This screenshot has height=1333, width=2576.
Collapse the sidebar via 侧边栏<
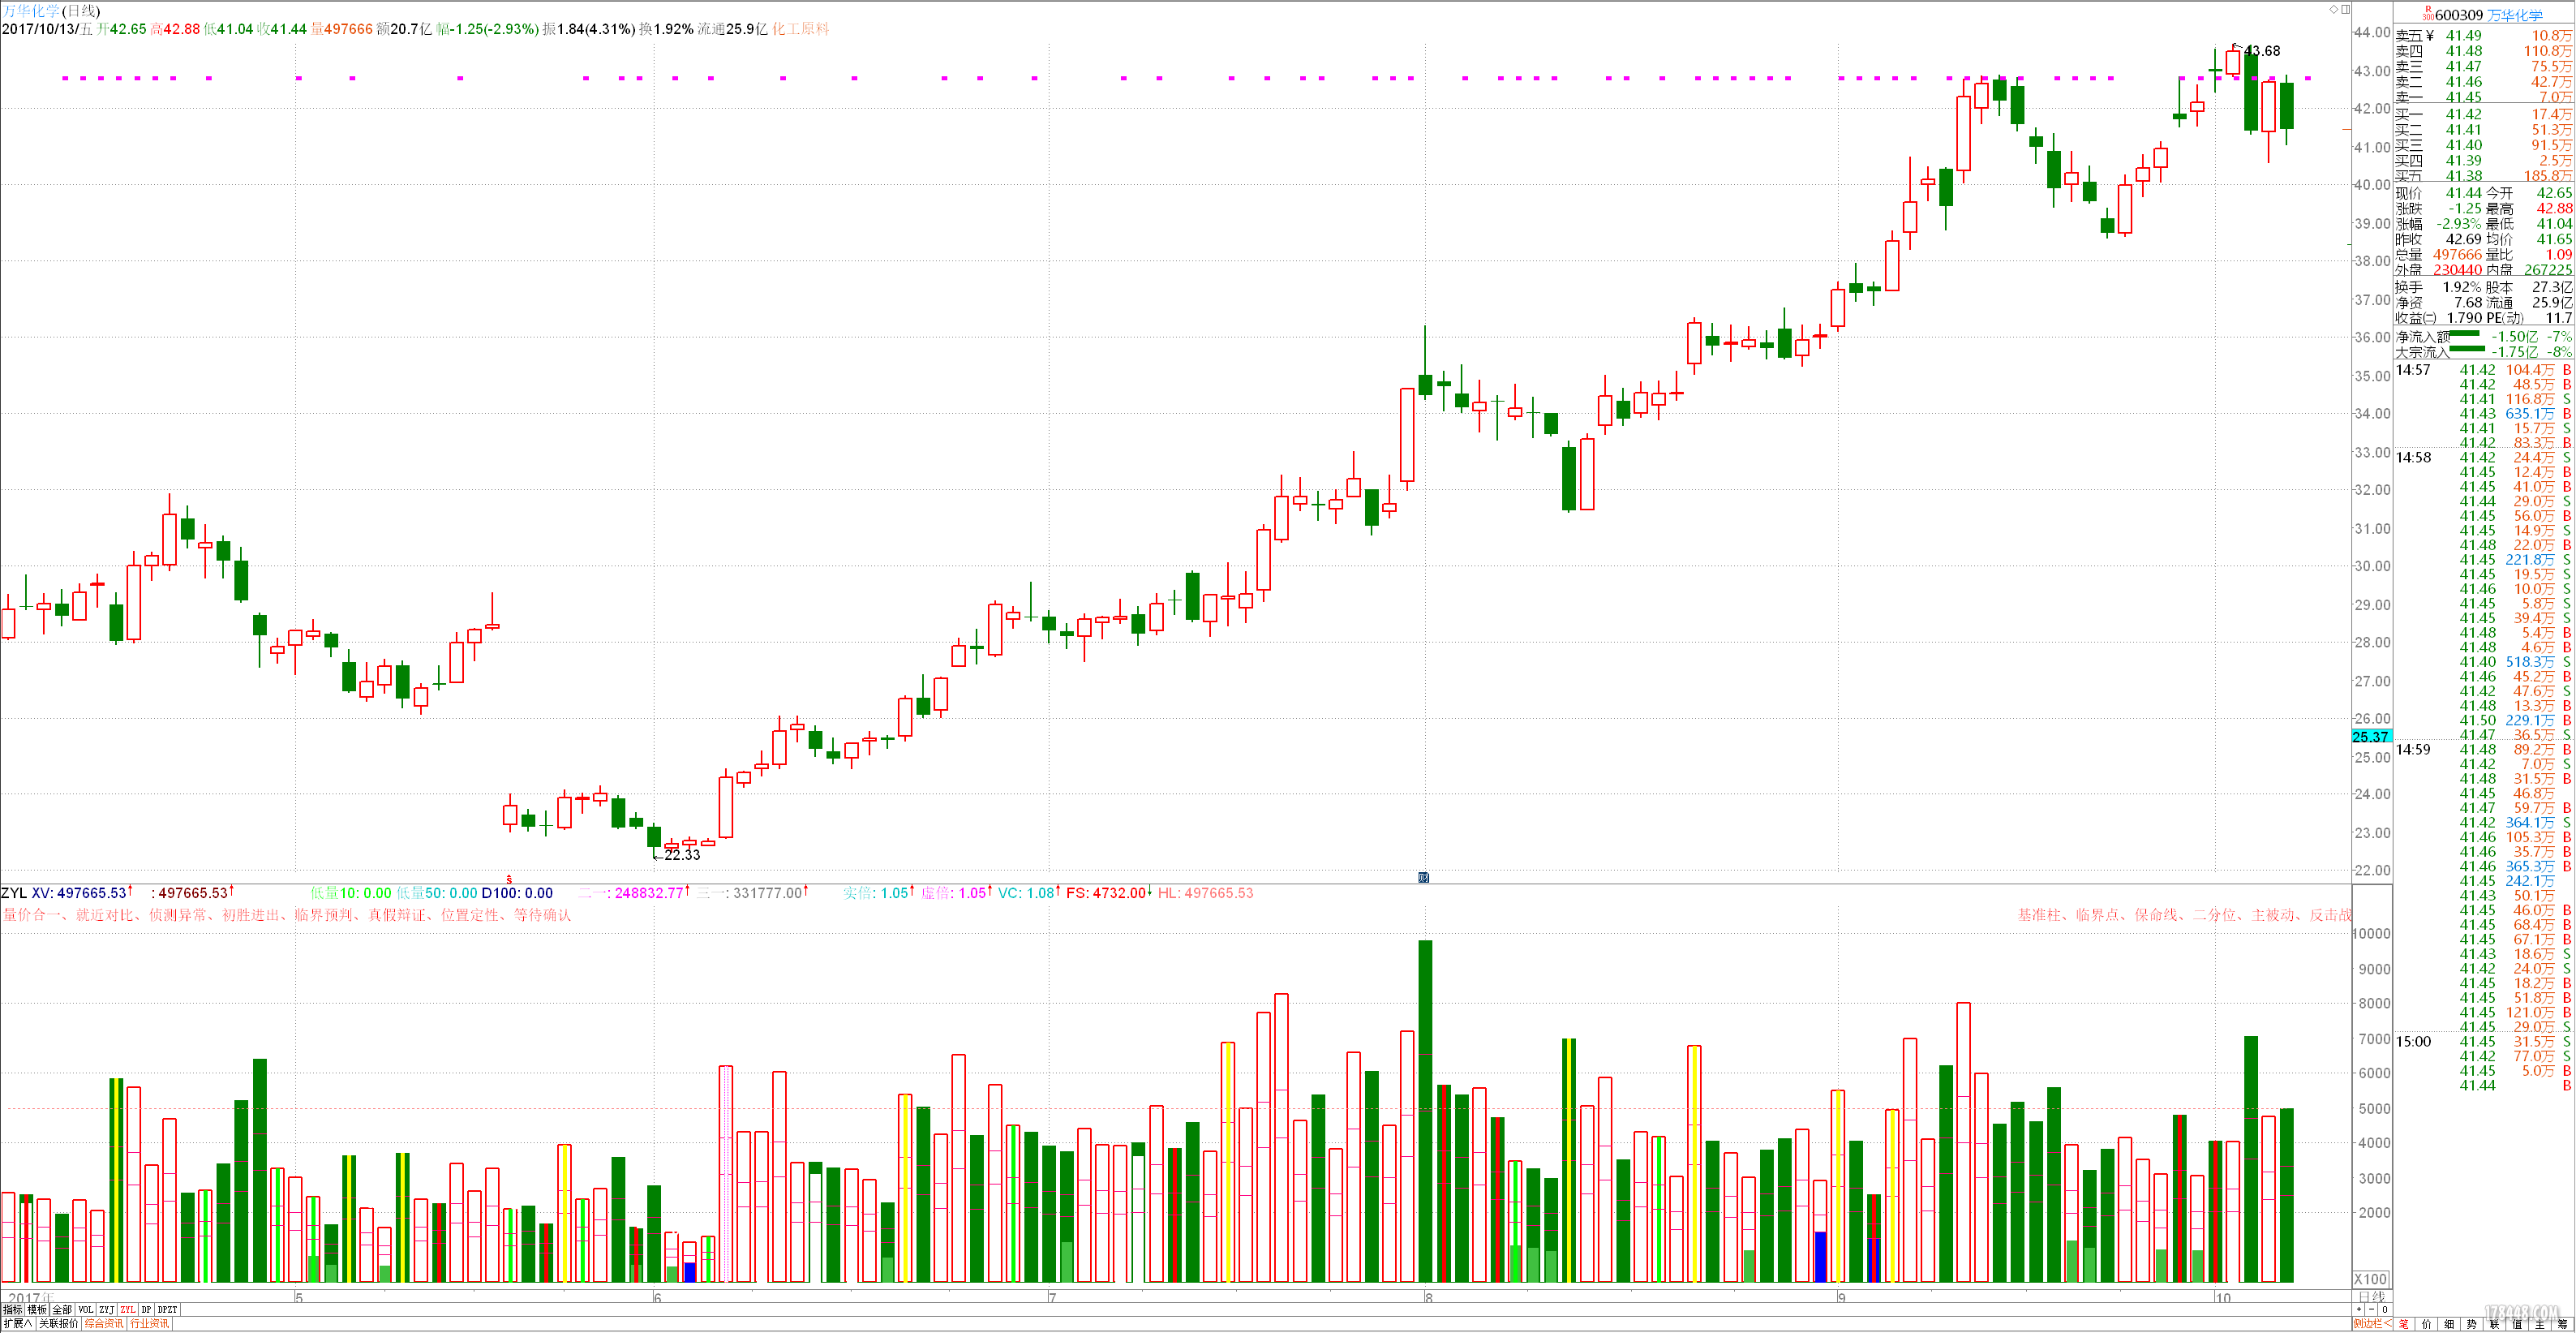click(2373, 1324)
